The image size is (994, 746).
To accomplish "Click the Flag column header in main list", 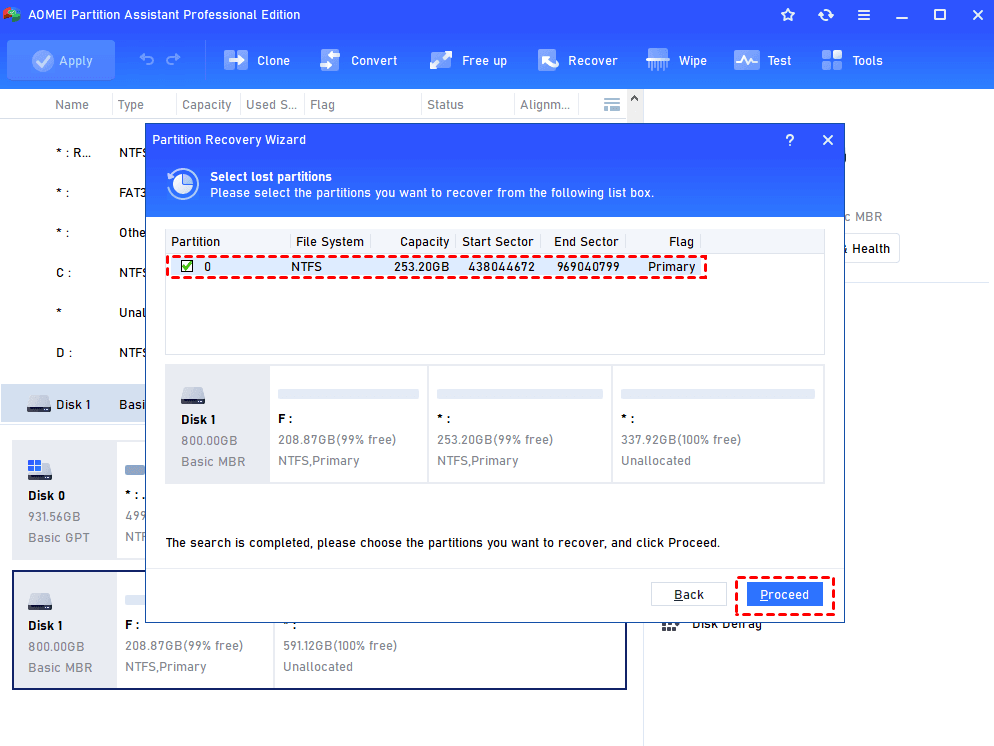I will [322, 105].
